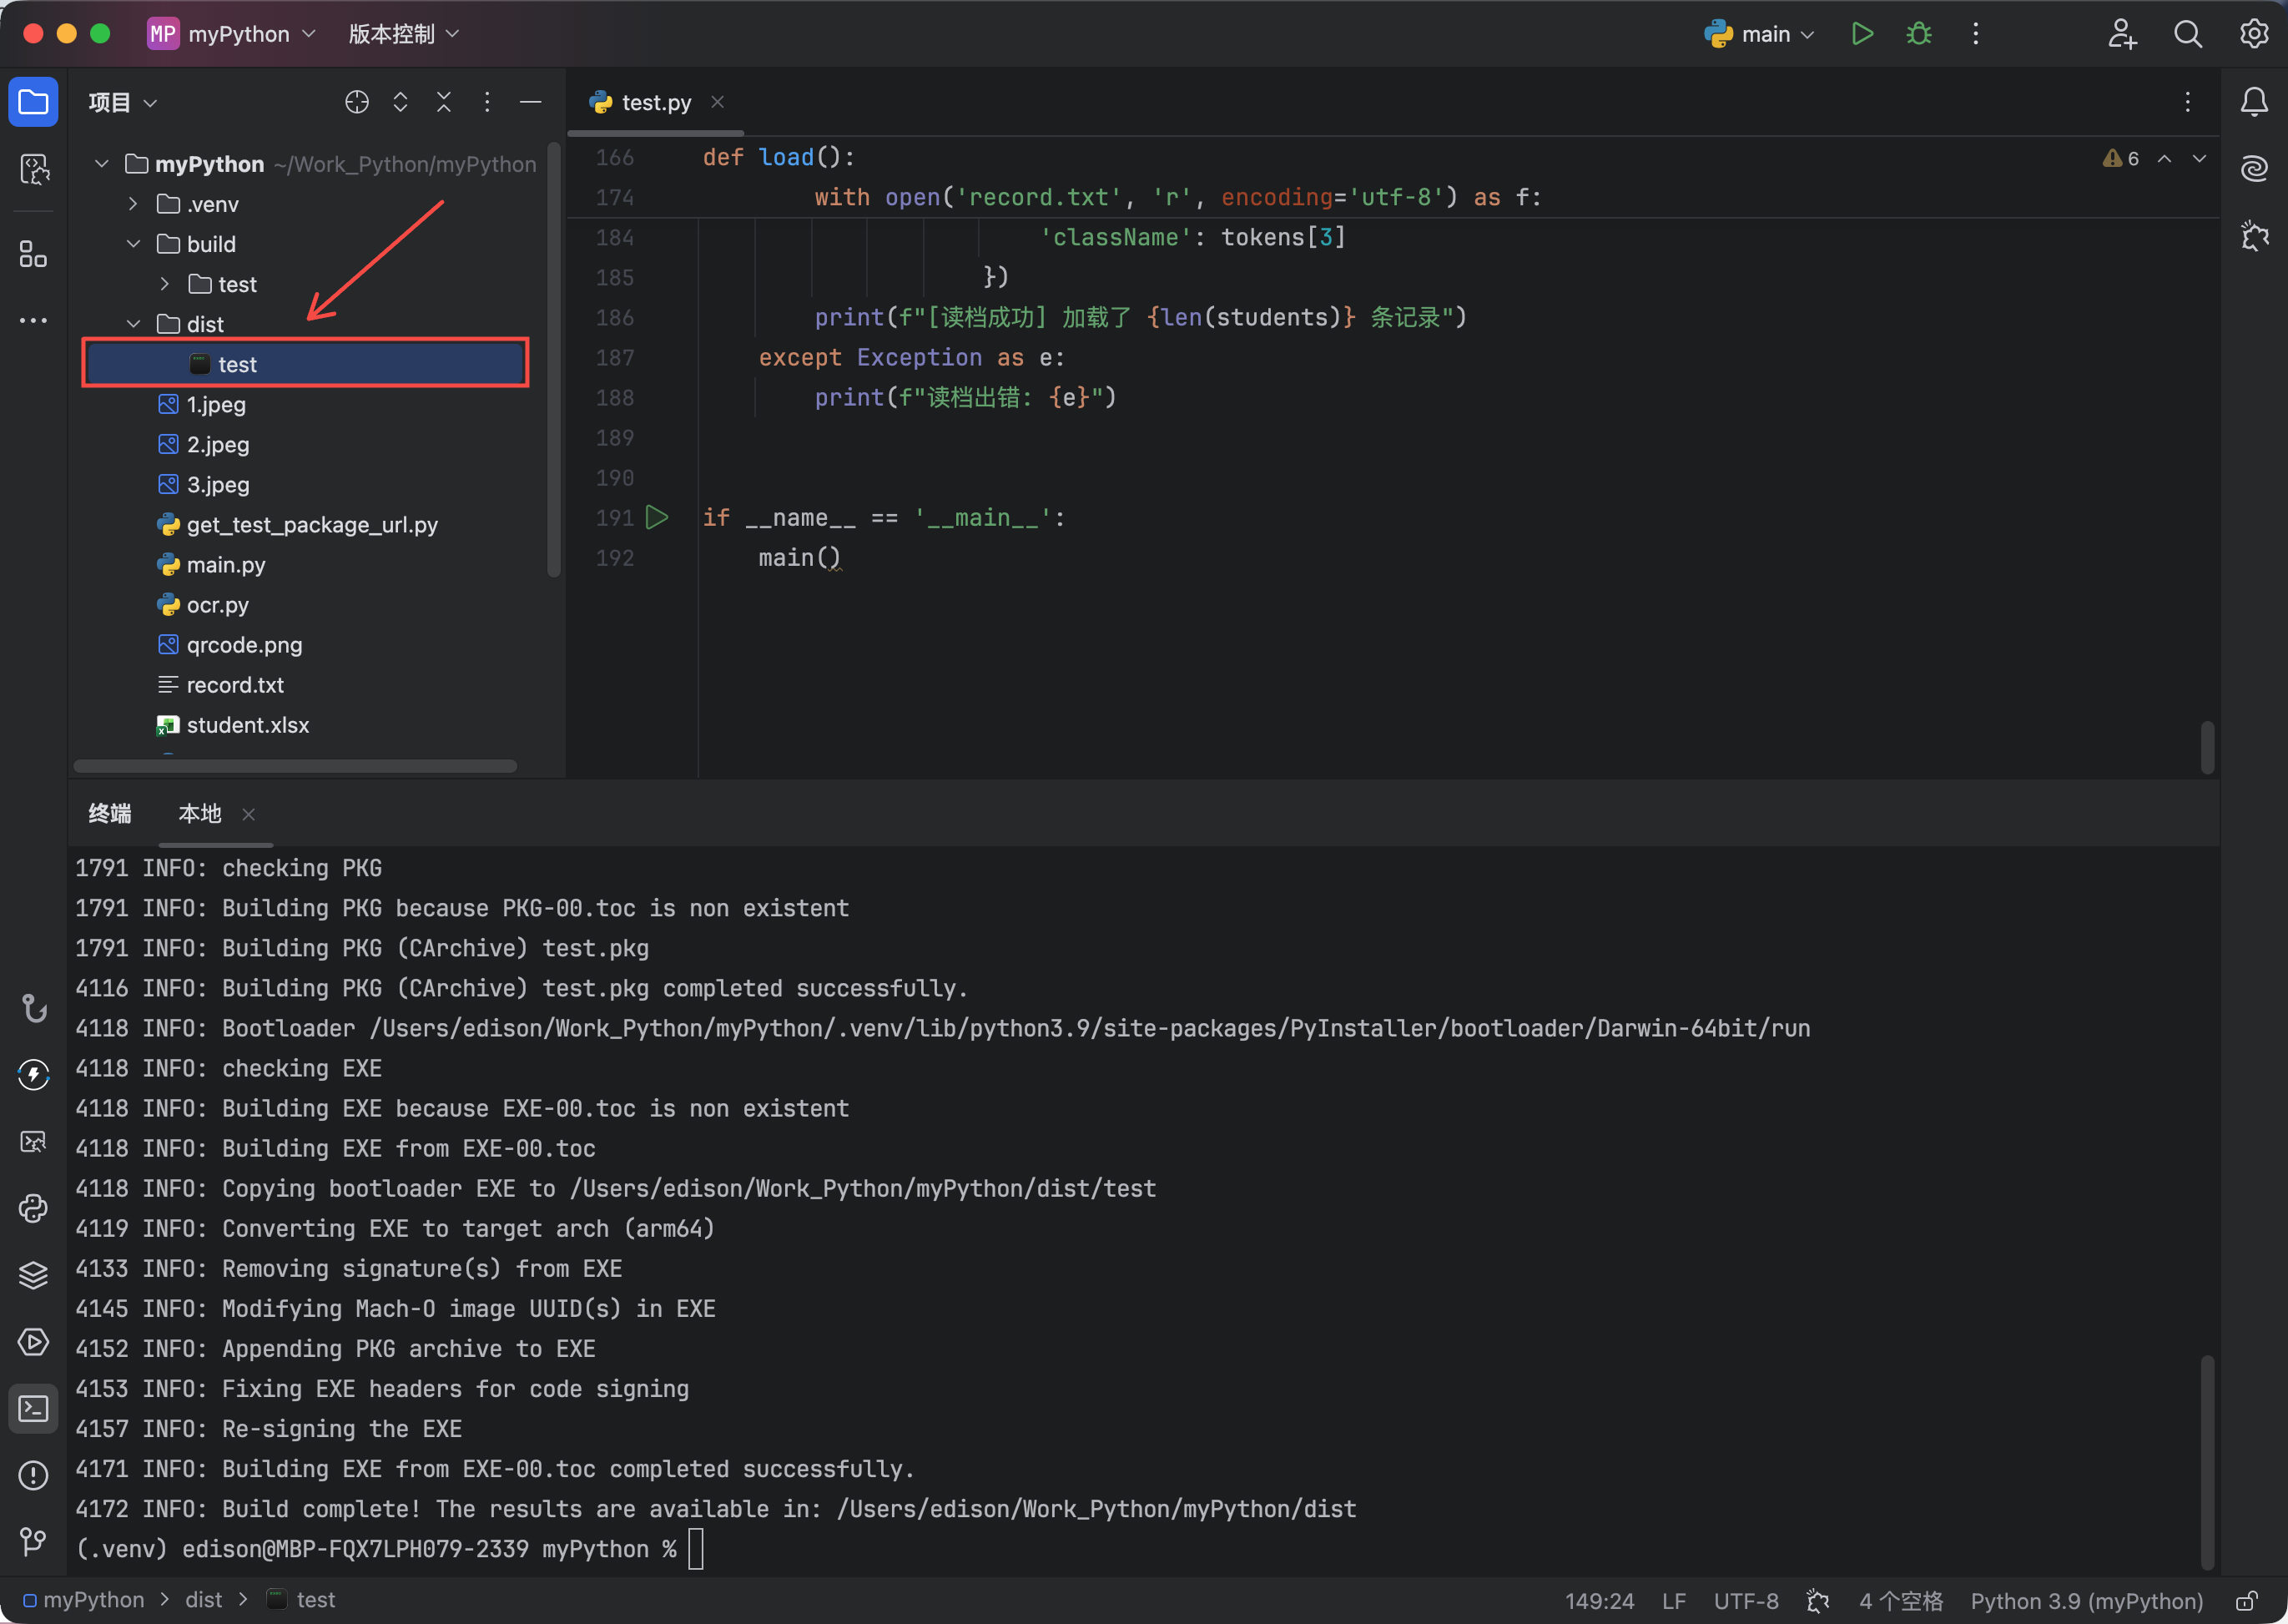The image size is (2288, 1624).
Task: Open Search Everywhere magnifier icon
Action: click(x=2187, y=34)
